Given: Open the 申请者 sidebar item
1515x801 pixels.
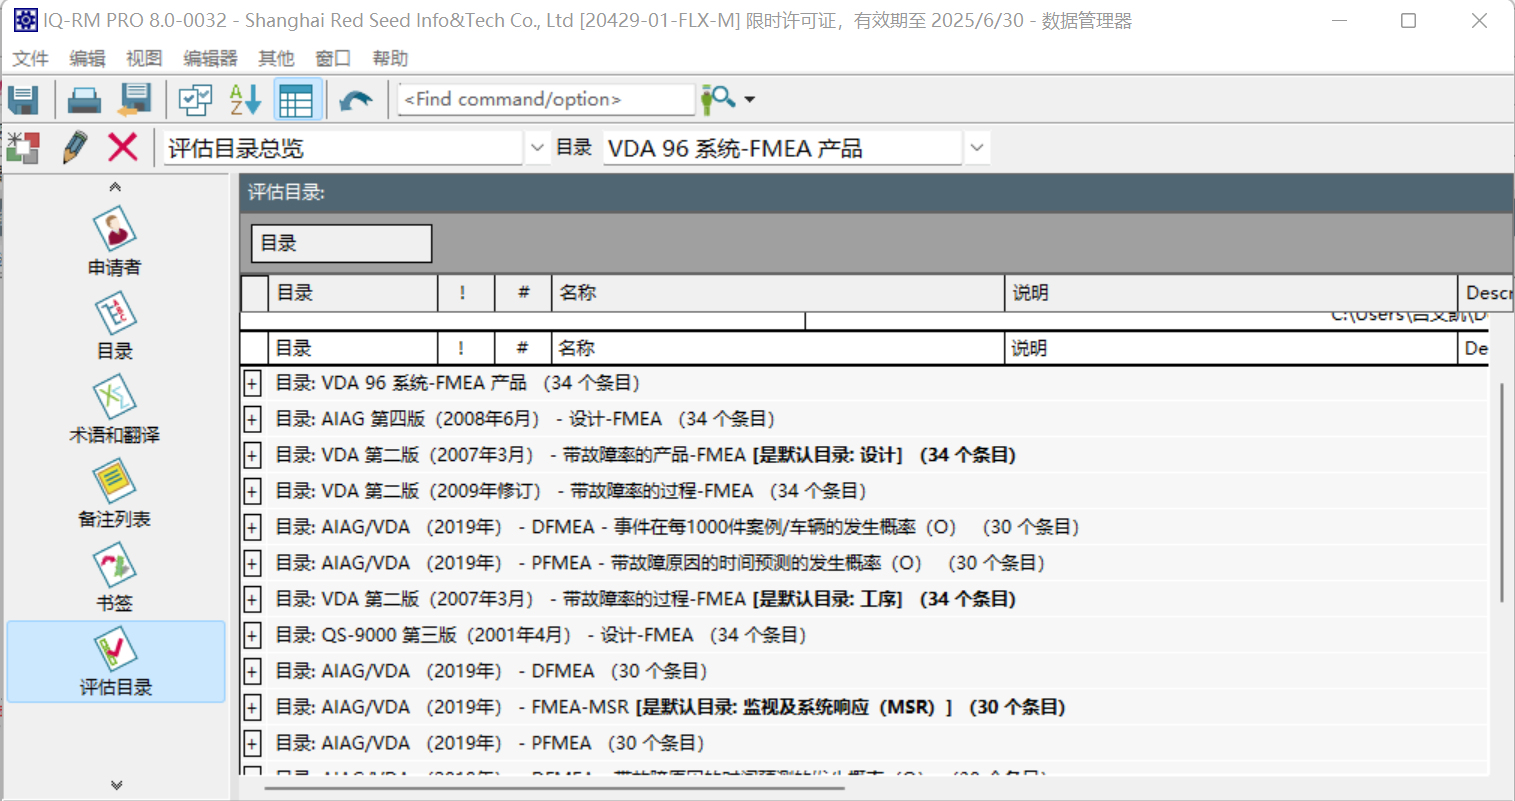Looking at the screenshot, I should [x=115, y=241].
